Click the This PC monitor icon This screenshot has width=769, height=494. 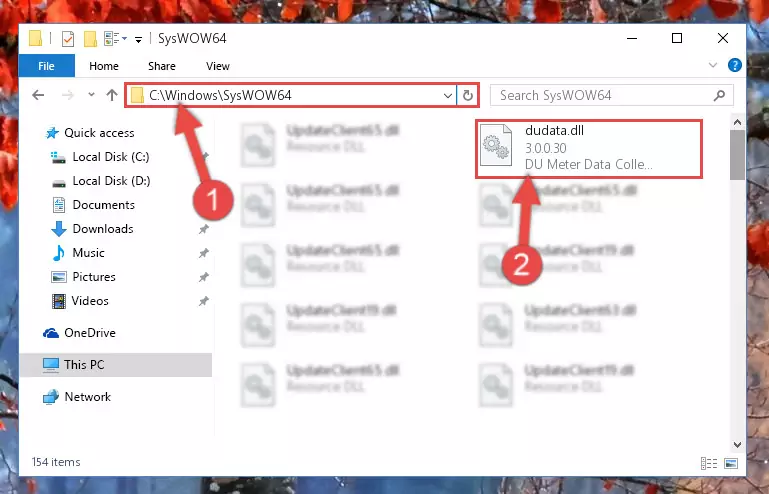coord(51,365)
